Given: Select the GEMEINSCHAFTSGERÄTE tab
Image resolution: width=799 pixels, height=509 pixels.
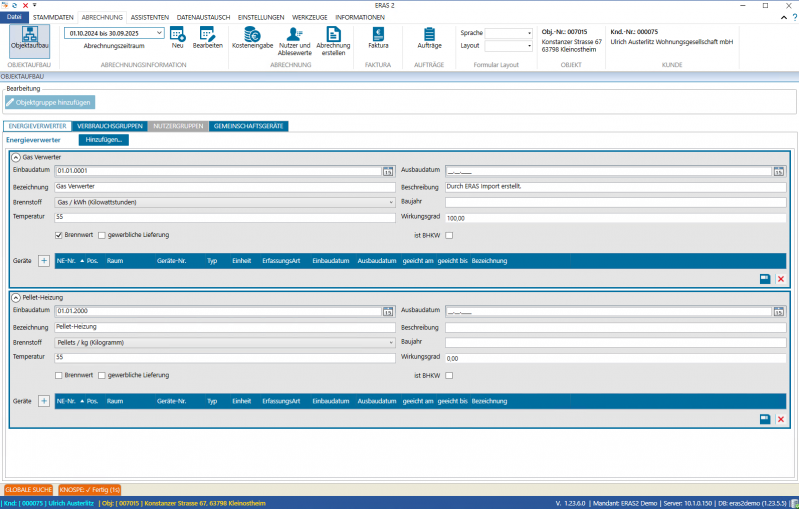Looking at the screenshot, I should point(248,126).
